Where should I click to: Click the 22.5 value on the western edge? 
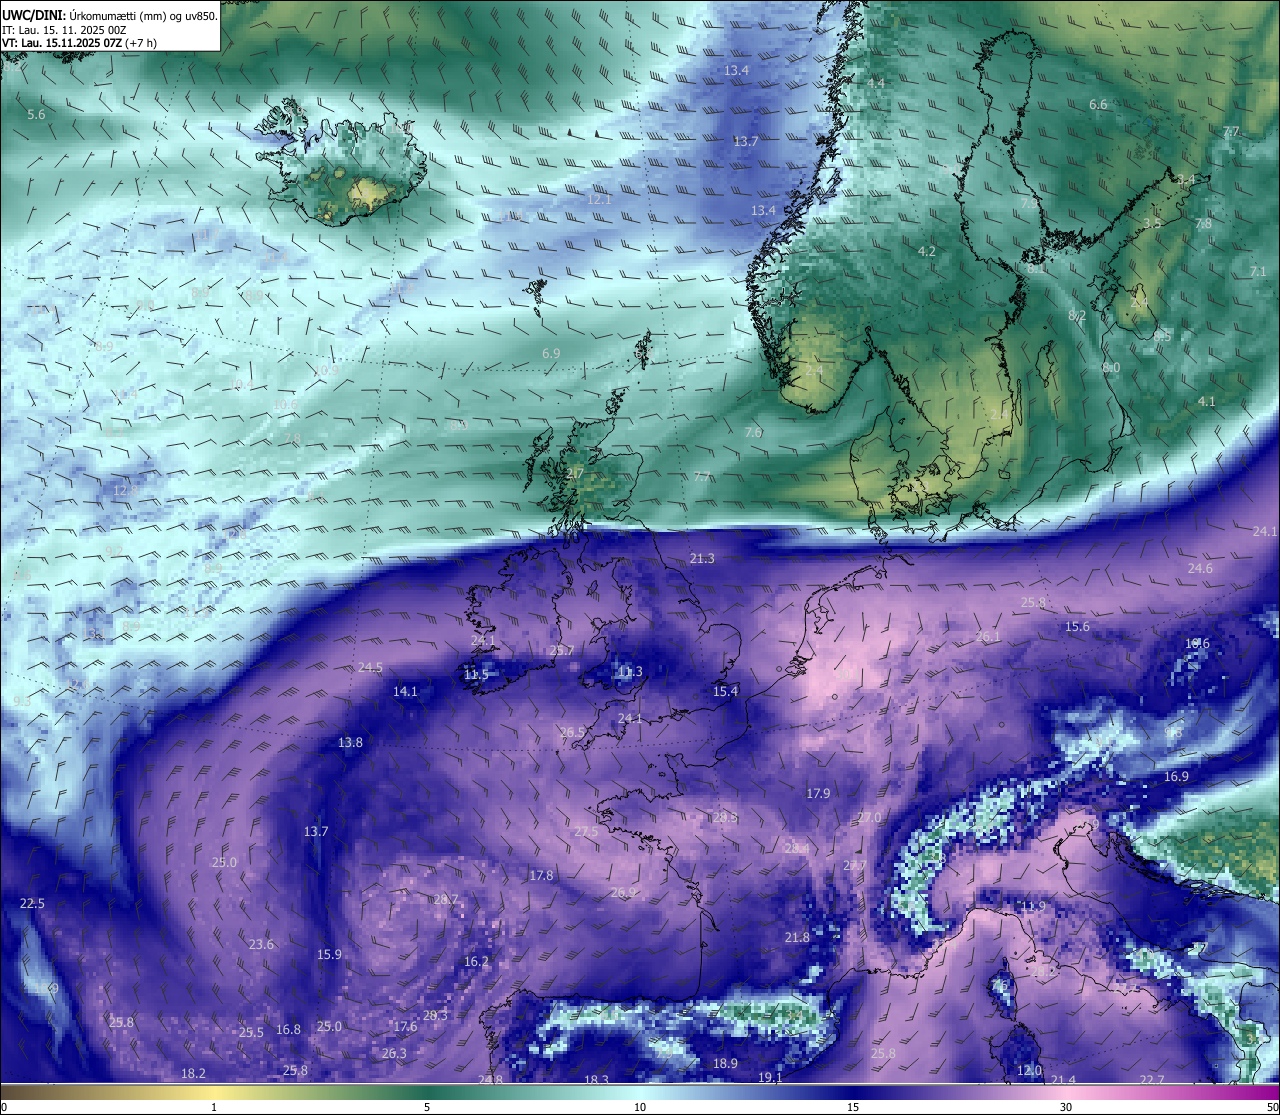[x=32, y=903]
